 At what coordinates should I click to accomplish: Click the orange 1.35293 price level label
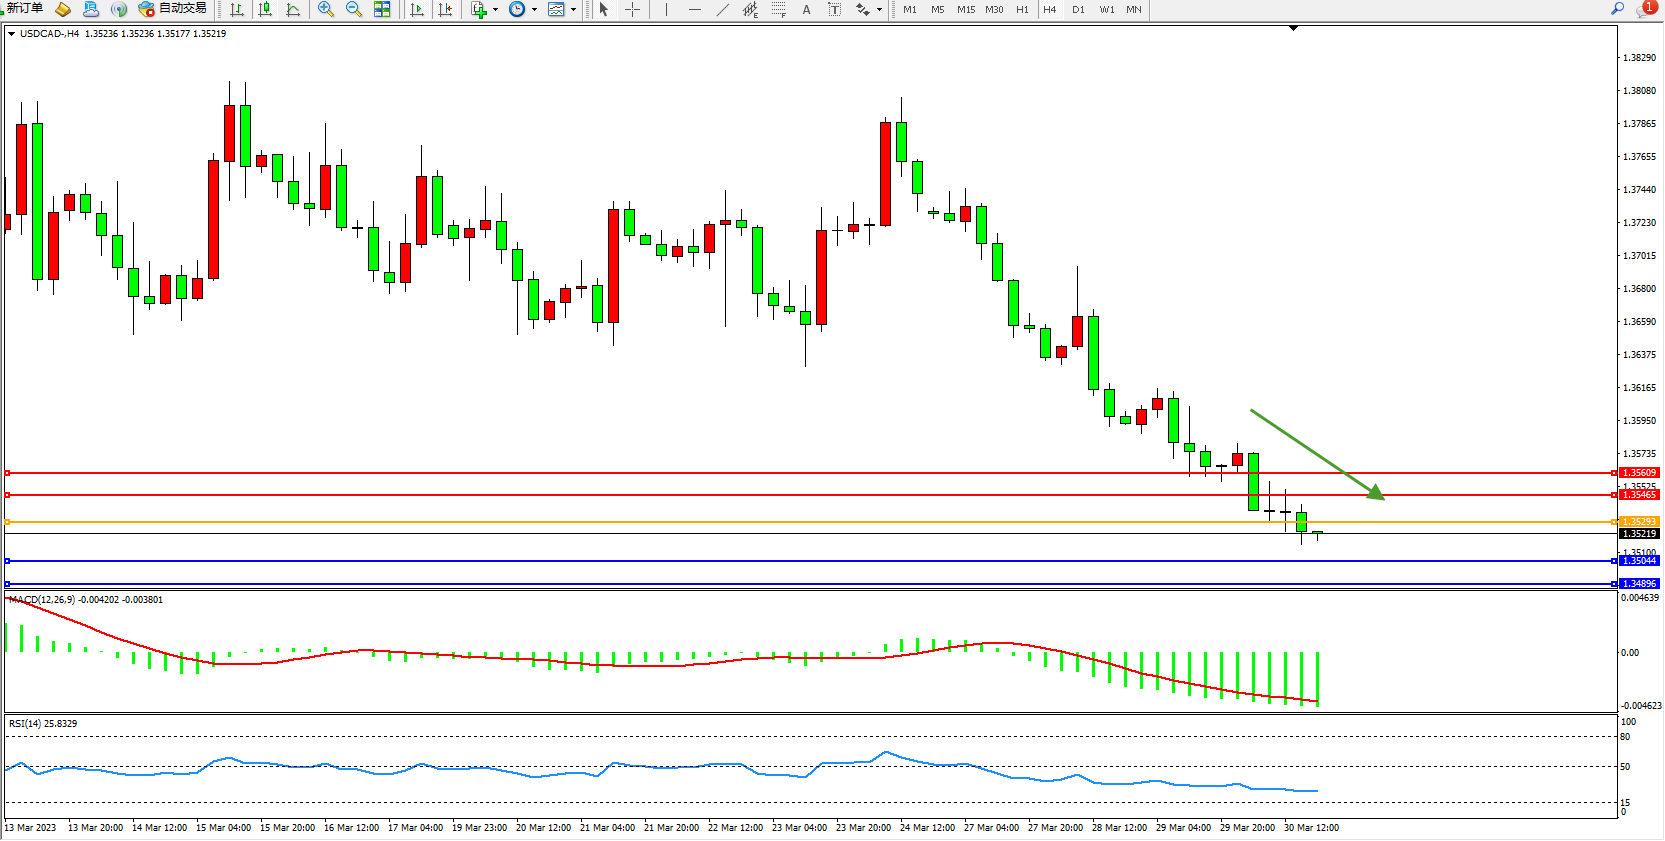(x=1638, y=522)
